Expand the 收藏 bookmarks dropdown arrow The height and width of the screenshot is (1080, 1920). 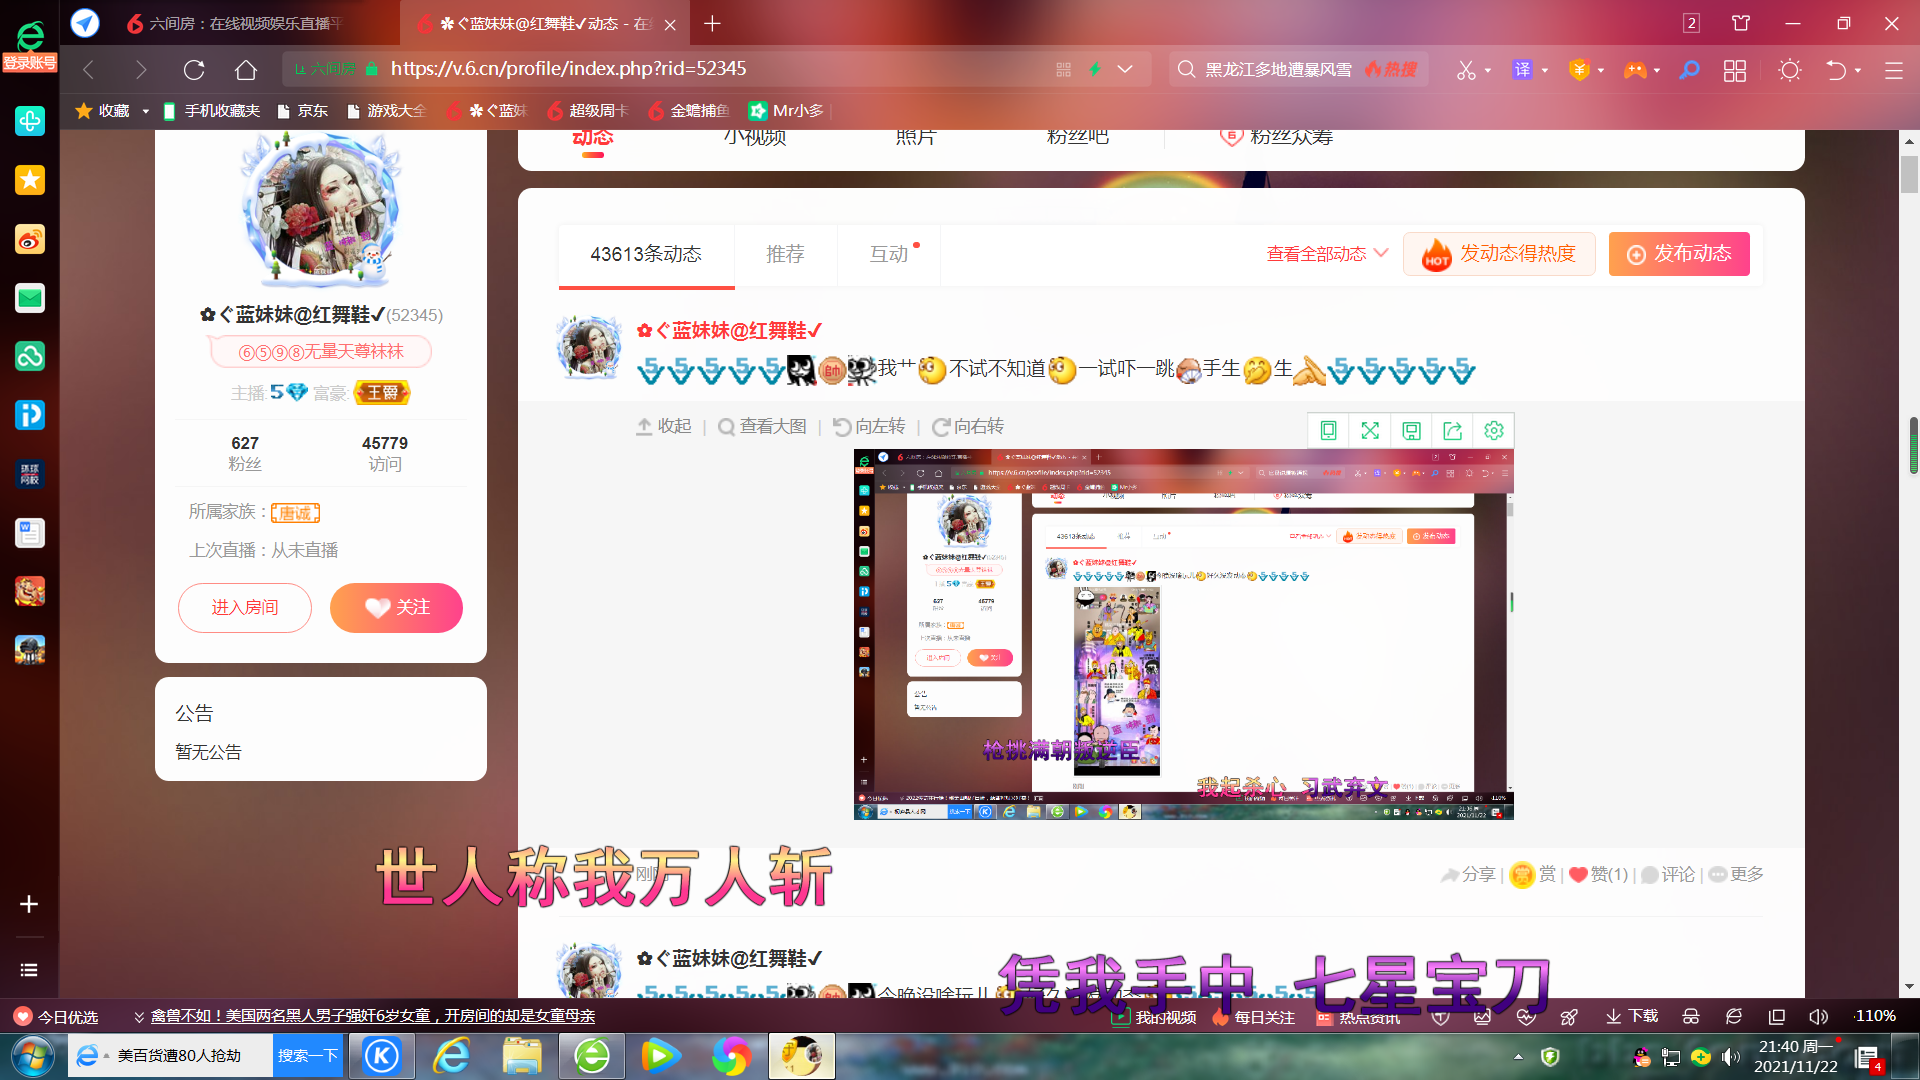[146, 111]
